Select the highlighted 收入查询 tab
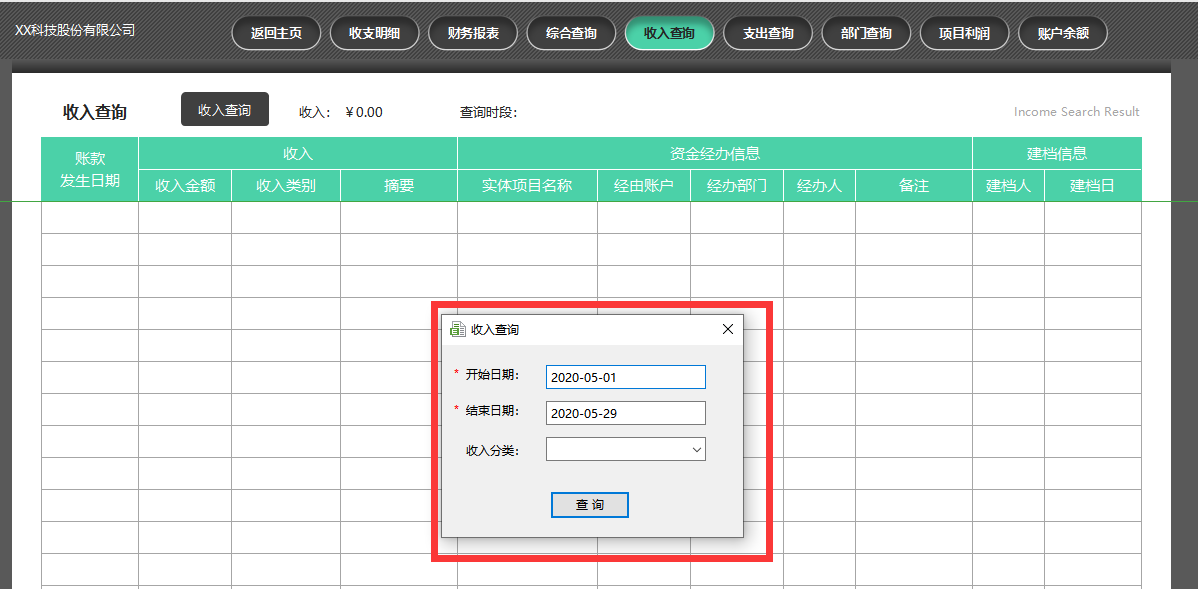The image size is (1198, 589). 668,32
